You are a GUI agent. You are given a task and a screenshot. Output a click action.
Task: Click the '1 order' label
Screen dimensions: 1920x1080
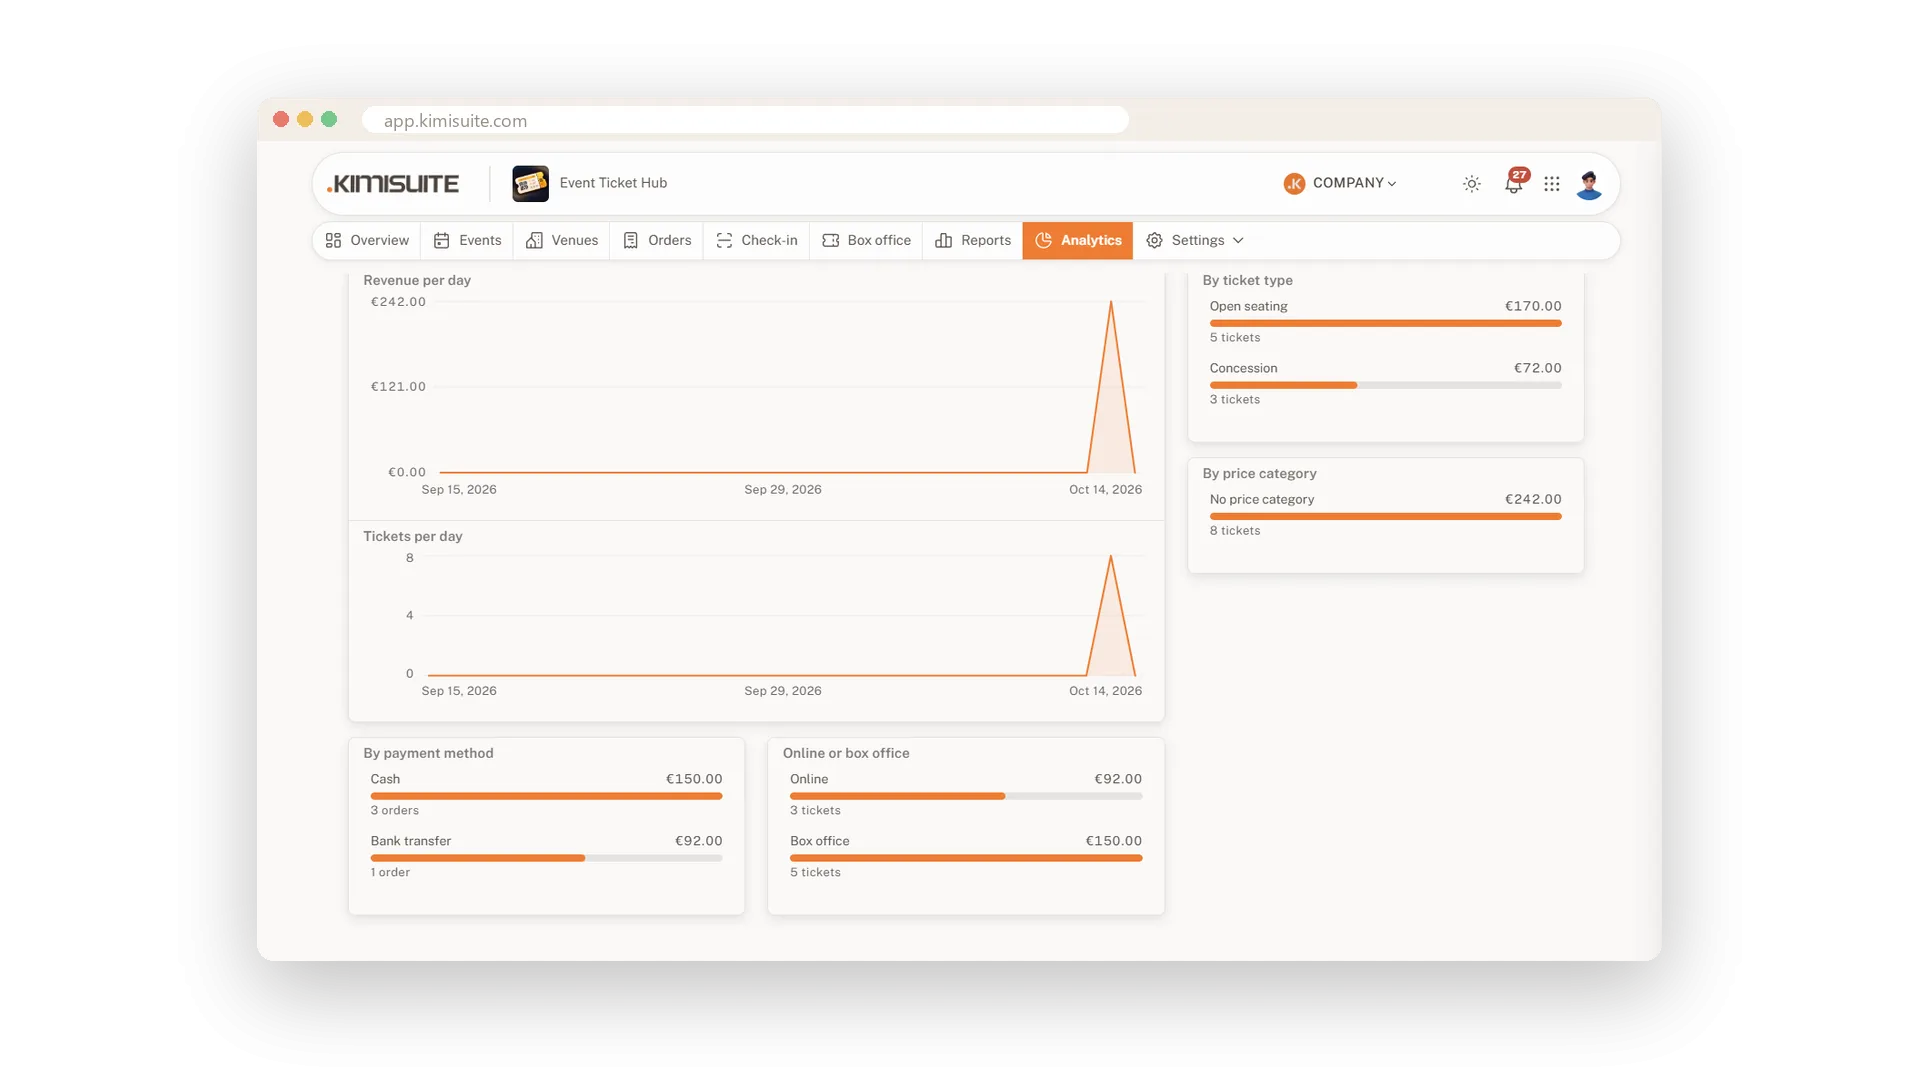[x=390, y=873]
